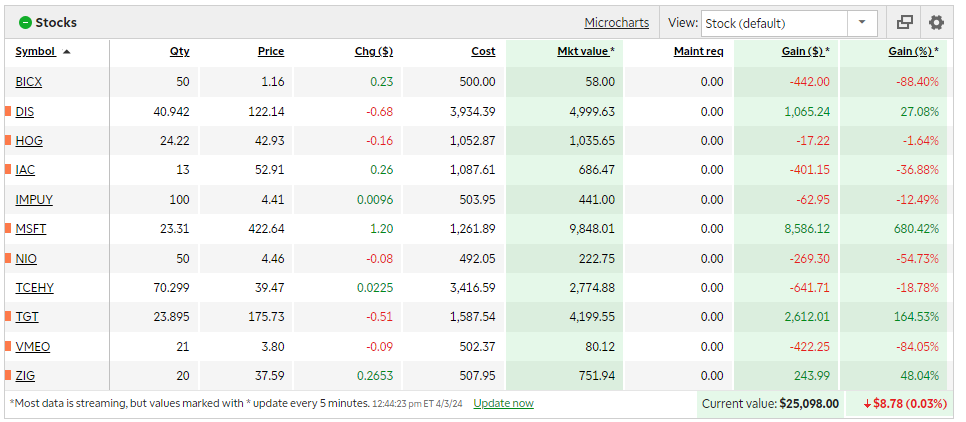The width and height of the screenshot is (966, 422).
Task: Open the TGT symbol link
Action: tap(27, 317)
